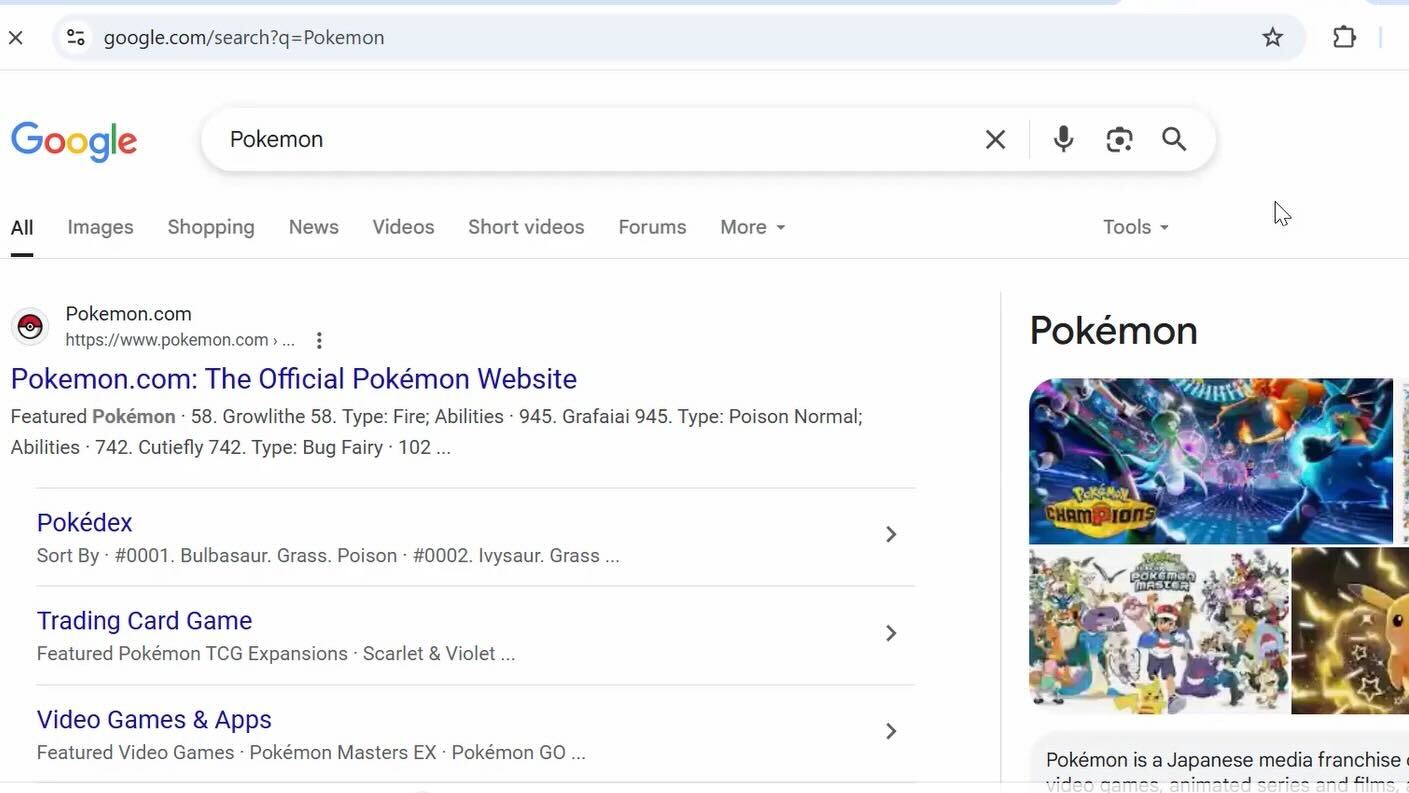Screen dimensions: 1409x793
Task: Expand the More dropdown
Action: click(752, 227)
